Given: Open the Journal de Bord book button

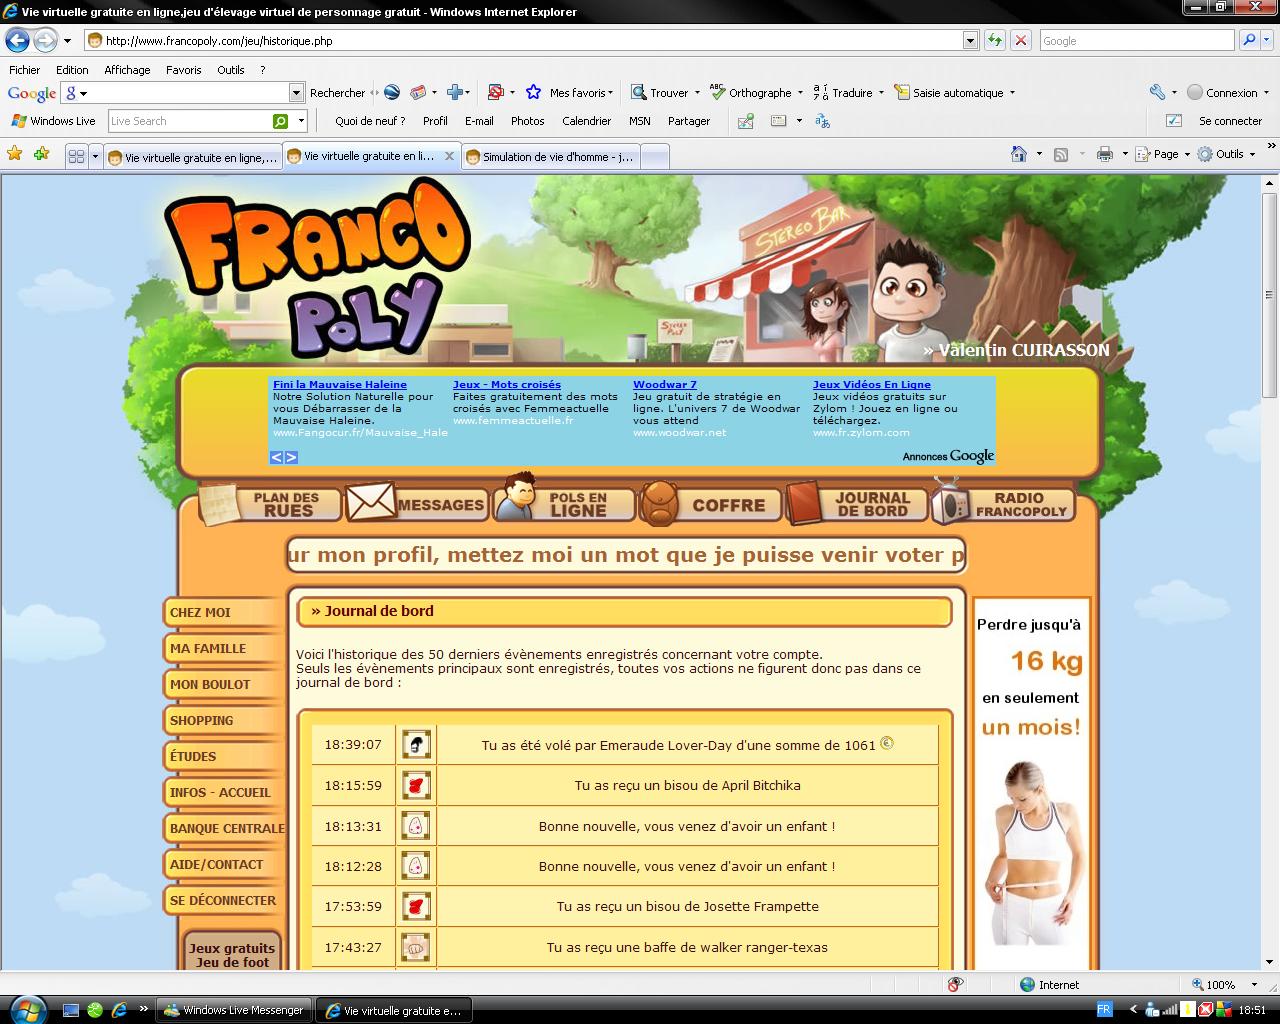Looking at the screenshot, I should pos(857,503).
